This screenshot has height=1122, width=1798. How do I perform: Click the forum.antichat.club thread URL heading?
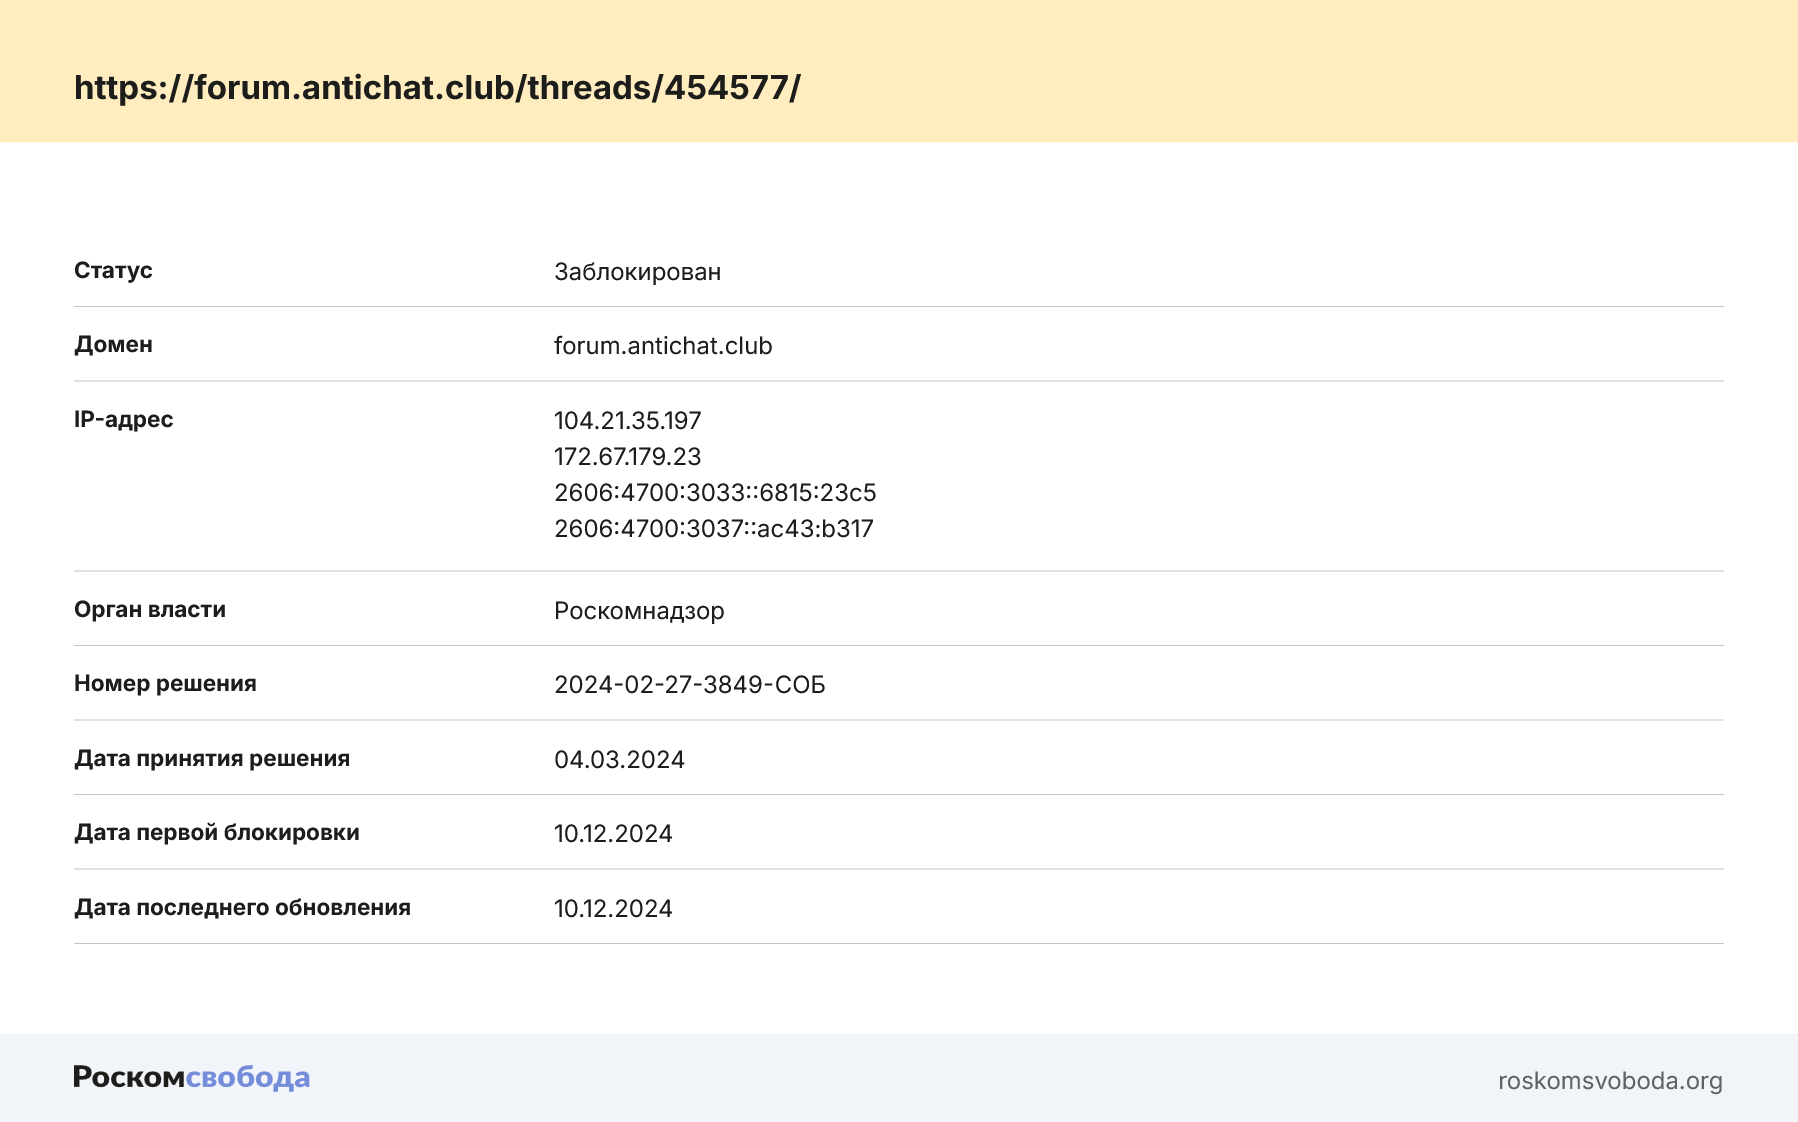tap(437, 88)
